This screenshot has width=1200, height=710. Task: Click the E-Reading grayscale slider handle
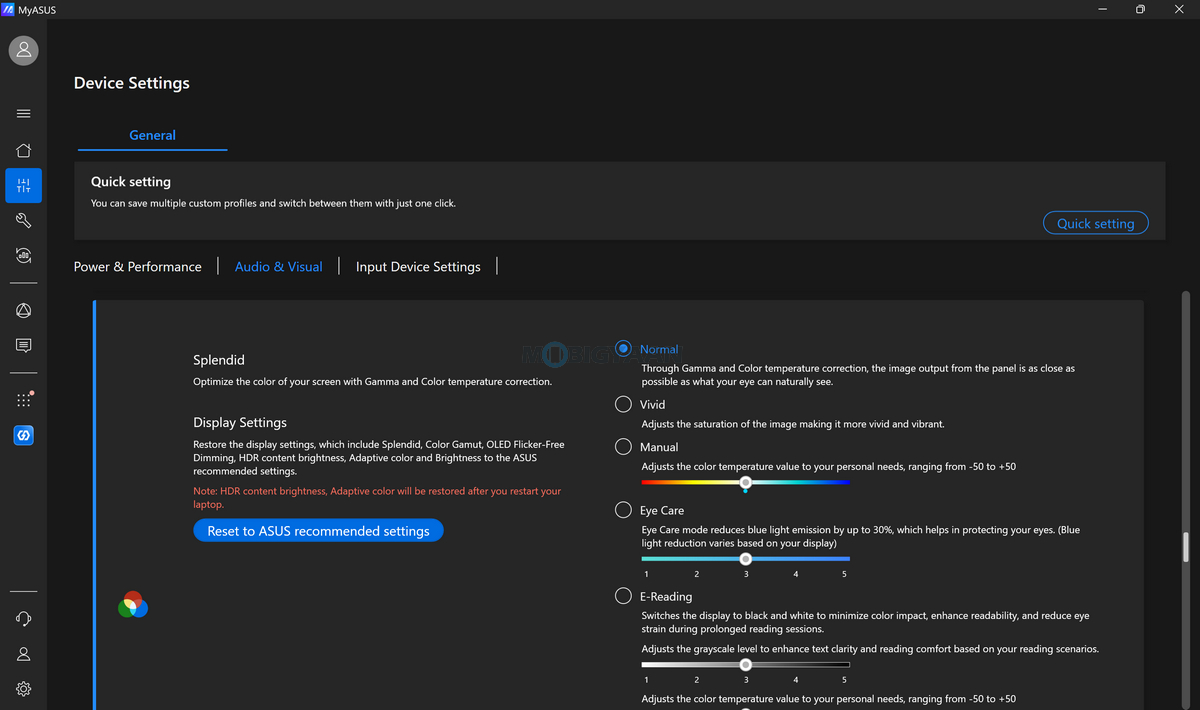(746, 664)
